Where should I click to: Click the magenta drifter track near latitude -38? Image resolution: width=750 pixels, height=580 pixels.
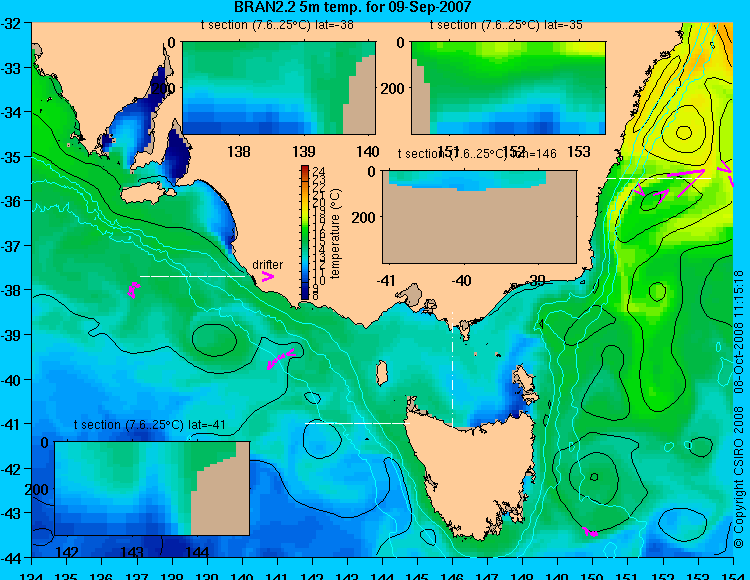134,289
